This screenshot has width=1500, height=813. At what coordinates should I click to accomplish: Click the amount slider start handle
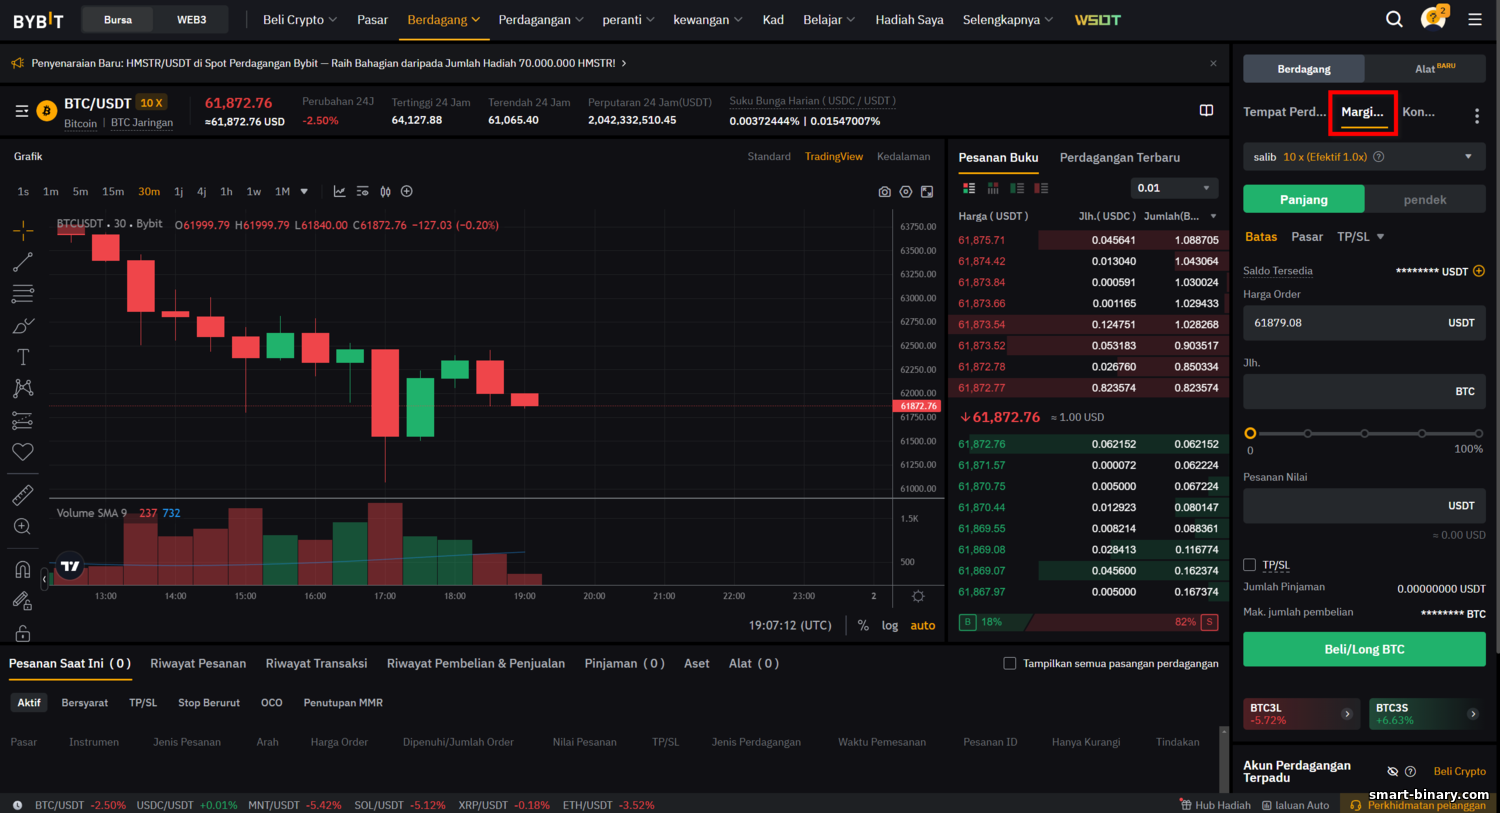[1250, 433]
